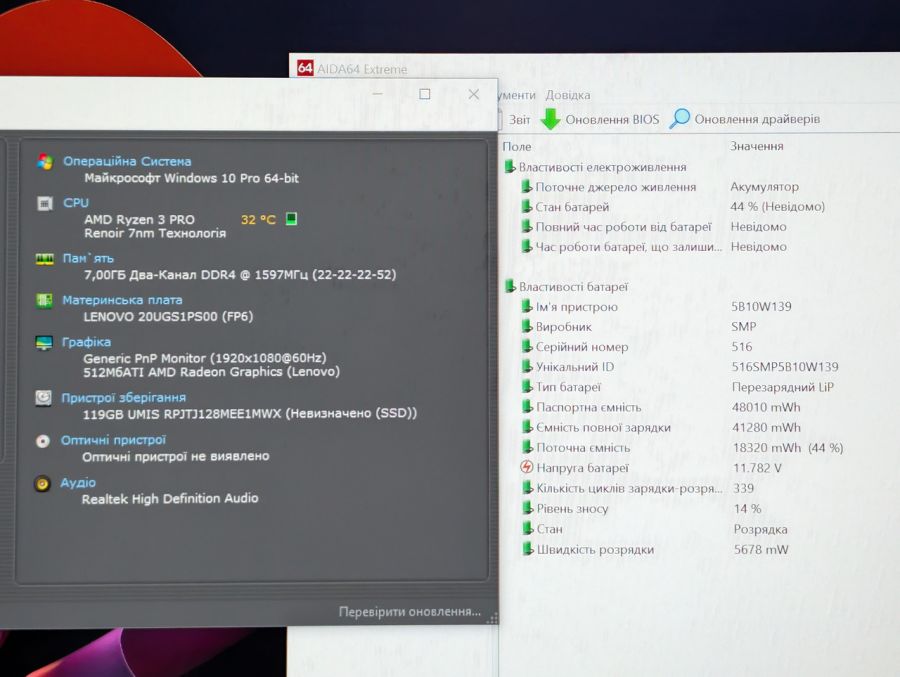Click the 32 °C temperature reading
Image resolution: width=900 pixels, height=677 pixels.
258,219
